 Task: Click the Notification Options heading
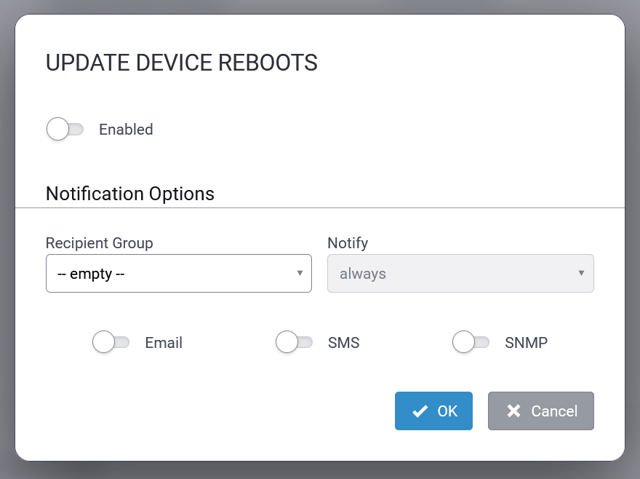tap(130, 193)
